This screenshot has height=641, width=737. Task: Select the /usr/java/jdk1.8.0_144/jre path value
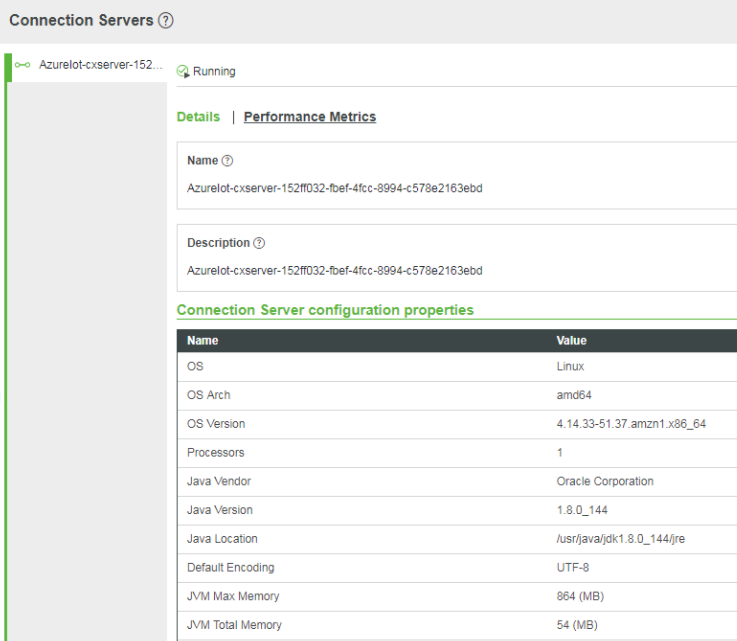click(621, 539)
